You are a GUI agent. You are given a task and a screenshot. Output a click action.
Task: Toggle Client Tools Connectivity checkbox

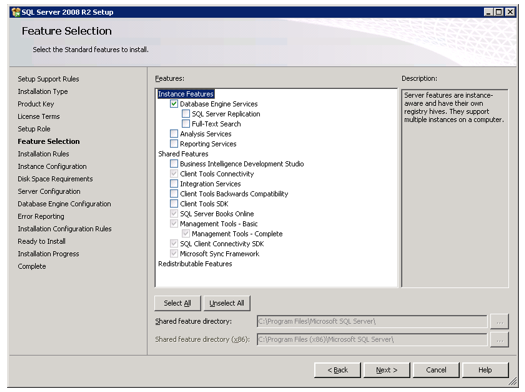[174, 174]
